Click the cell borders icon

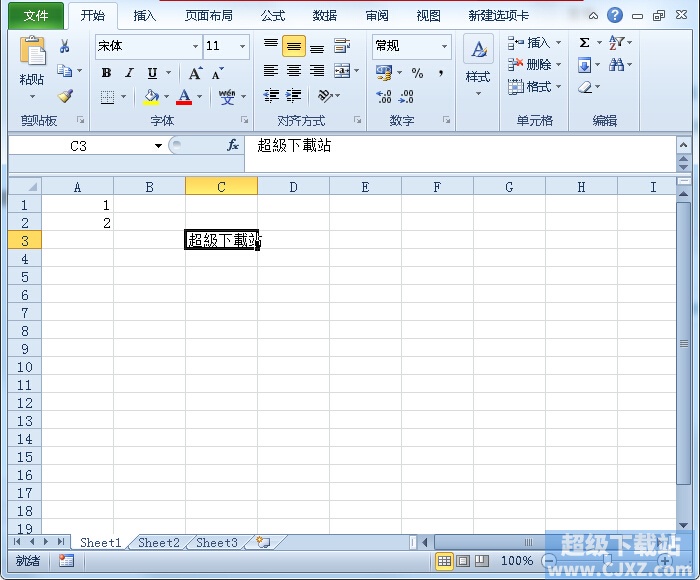(x=107, y=97)
